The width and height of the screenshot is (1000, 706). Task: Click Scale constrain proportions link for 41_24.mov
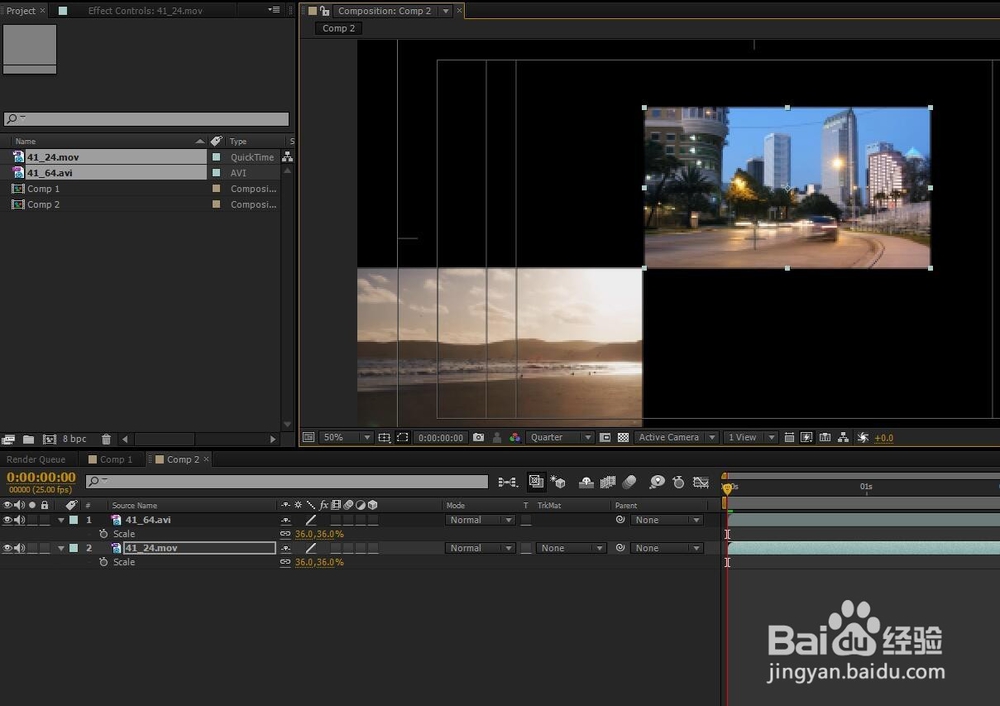pyautogui.click(x=285, y=562)
